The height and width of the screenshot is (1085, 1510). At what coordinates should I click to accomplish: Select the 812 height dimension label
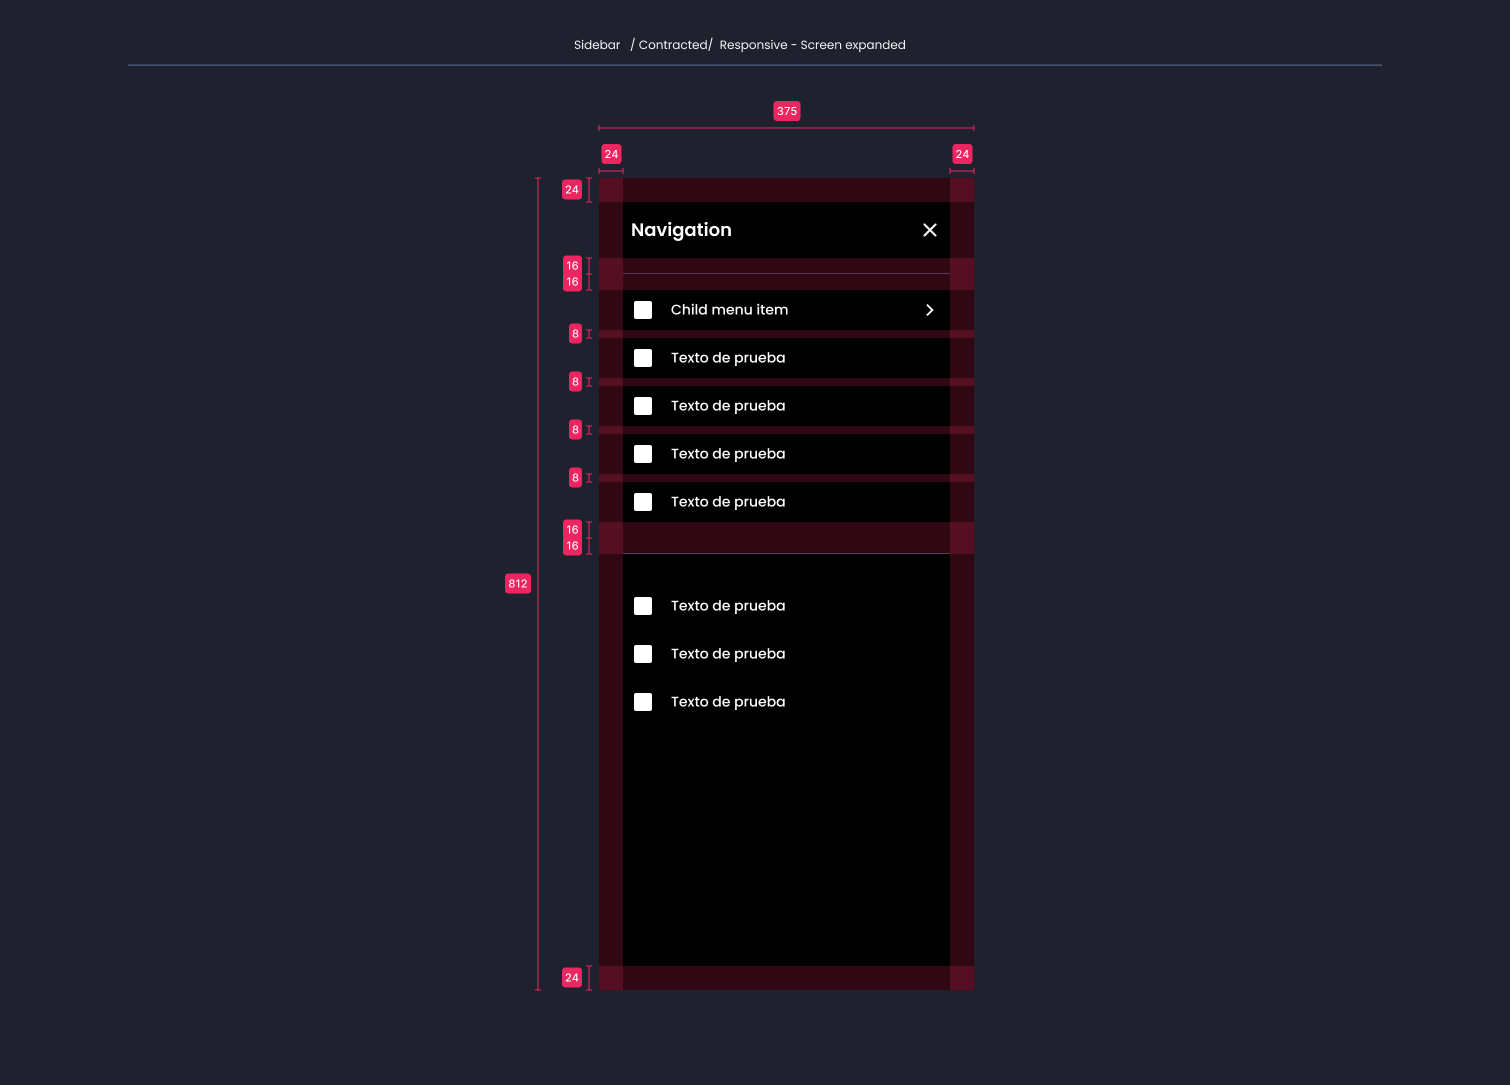[518, 584]
